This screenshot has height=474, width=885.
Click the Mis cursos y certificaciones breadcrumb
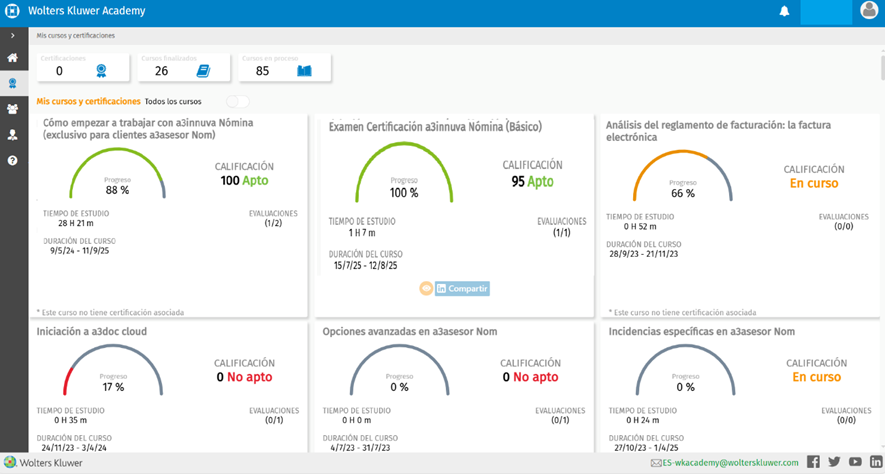[76, 36]
